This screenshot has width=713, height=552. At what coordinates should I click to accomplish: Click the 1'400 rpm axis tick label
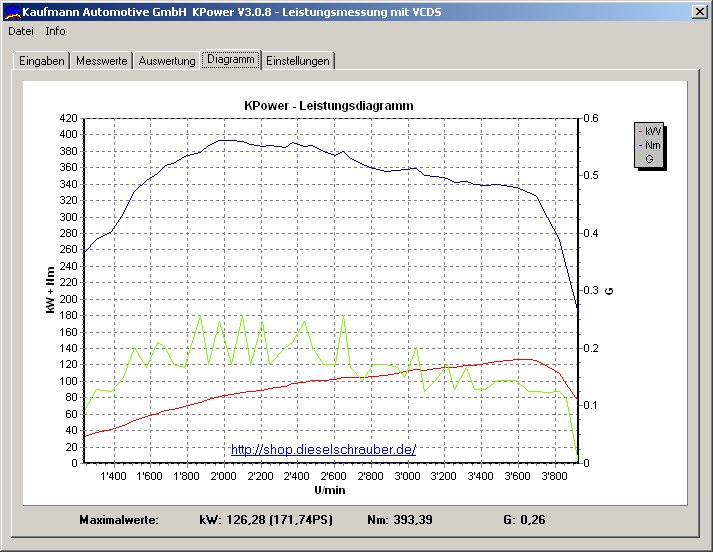113,476
